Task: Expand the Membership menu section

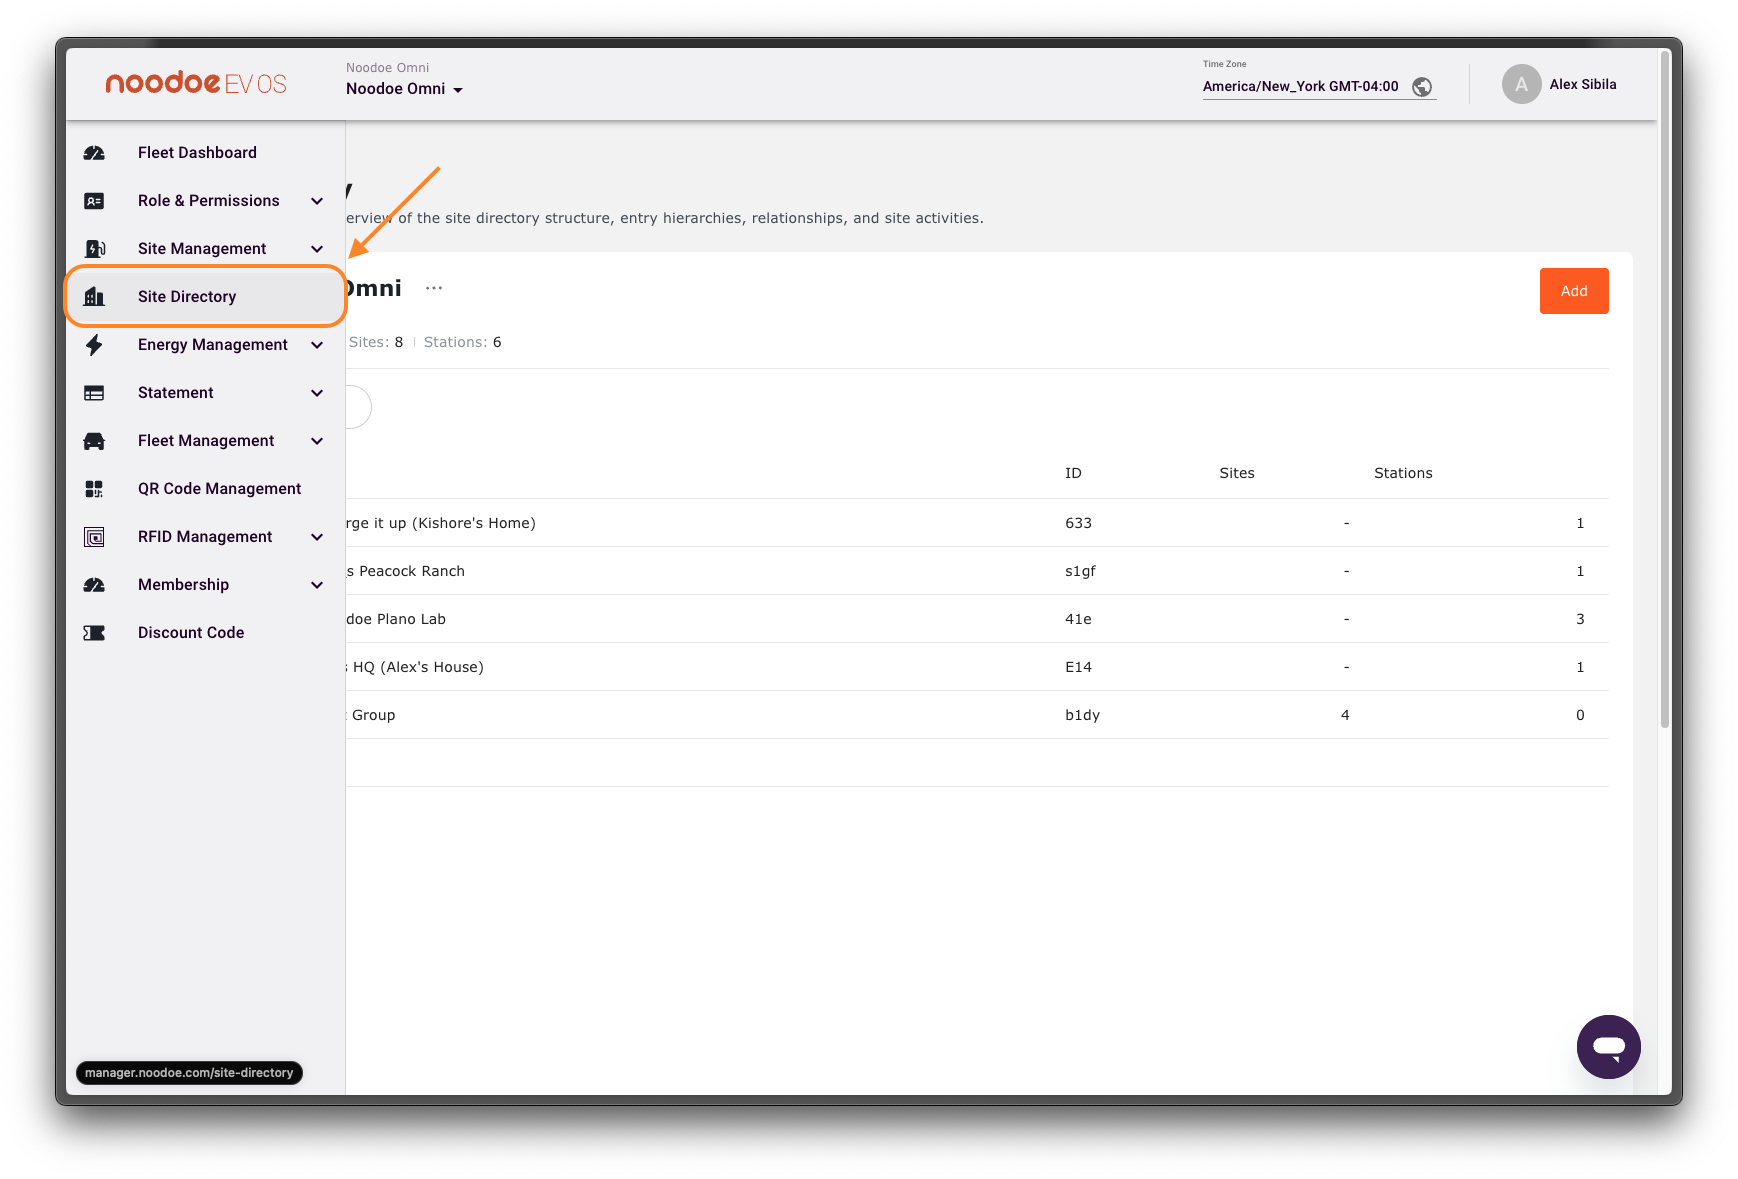Action: (x=317, y=585)
